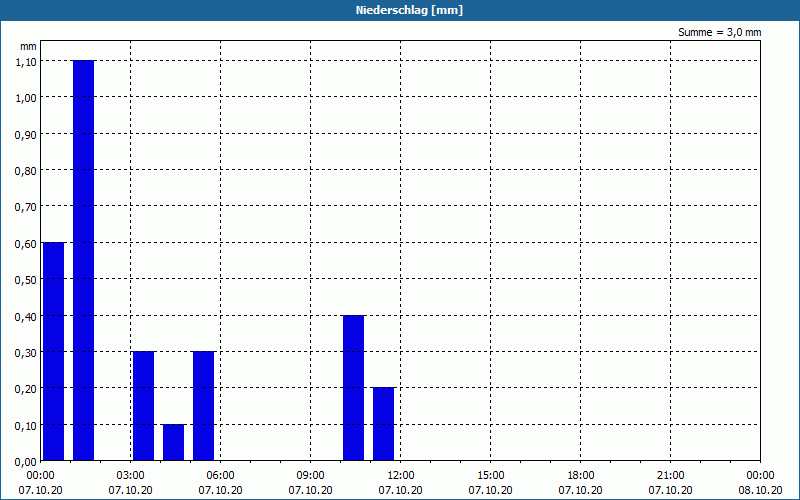Click the 0,80 y-axis value
This screenshot has width=800, height=500.
tap(26, 171)
